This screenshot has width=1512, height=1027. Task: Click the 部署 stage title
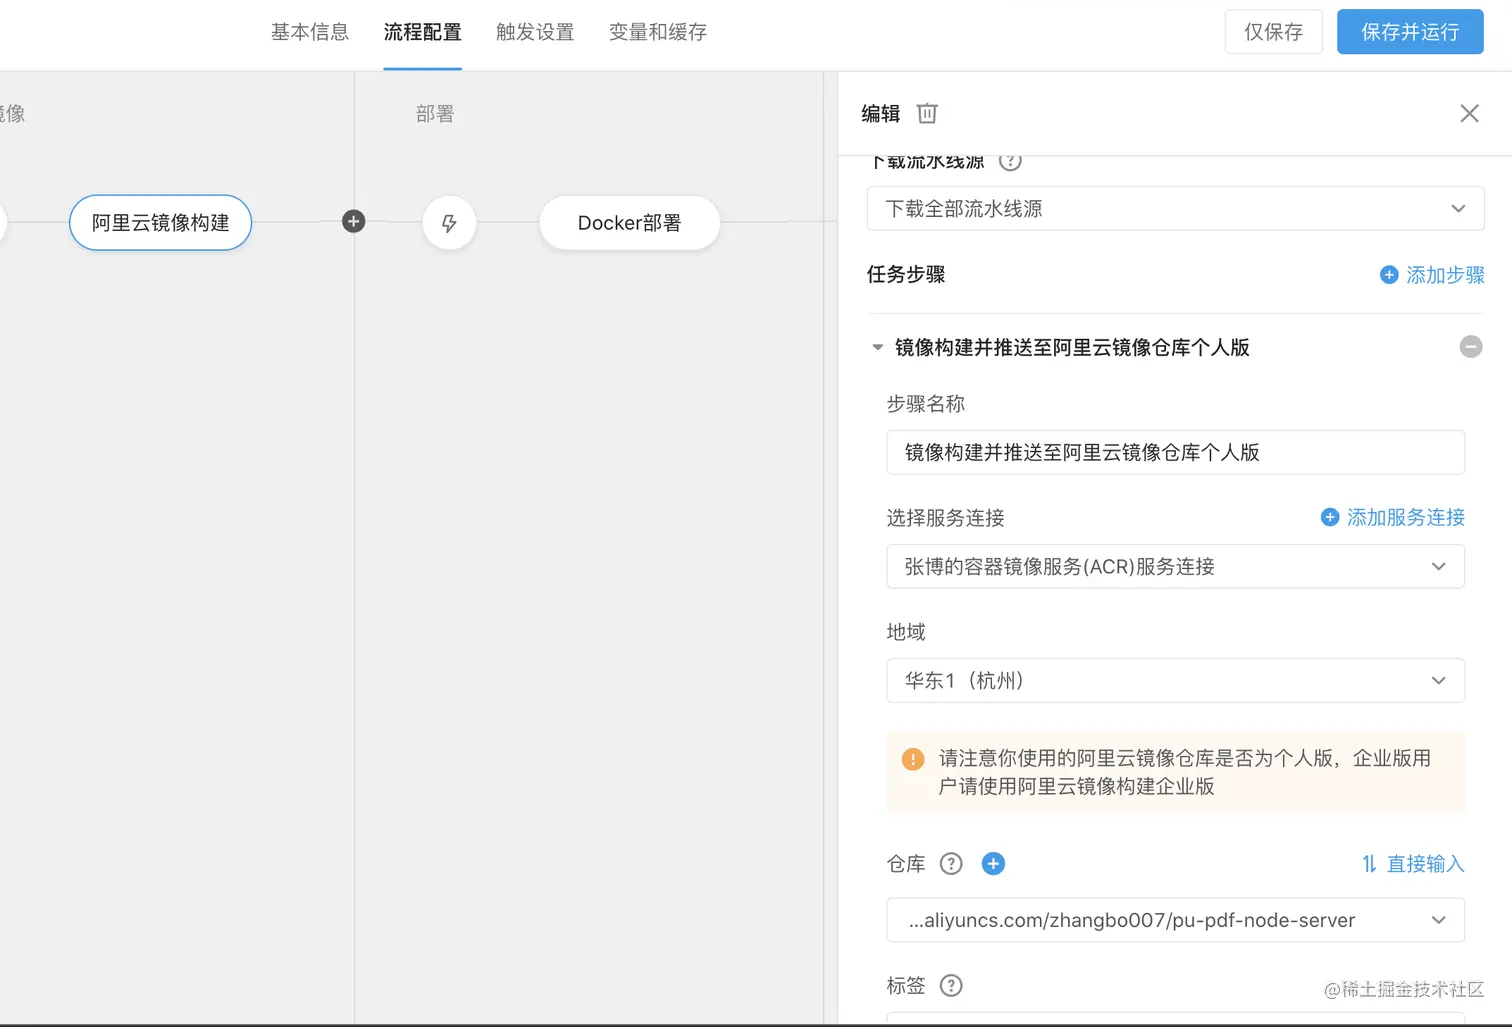pos(435,114)
